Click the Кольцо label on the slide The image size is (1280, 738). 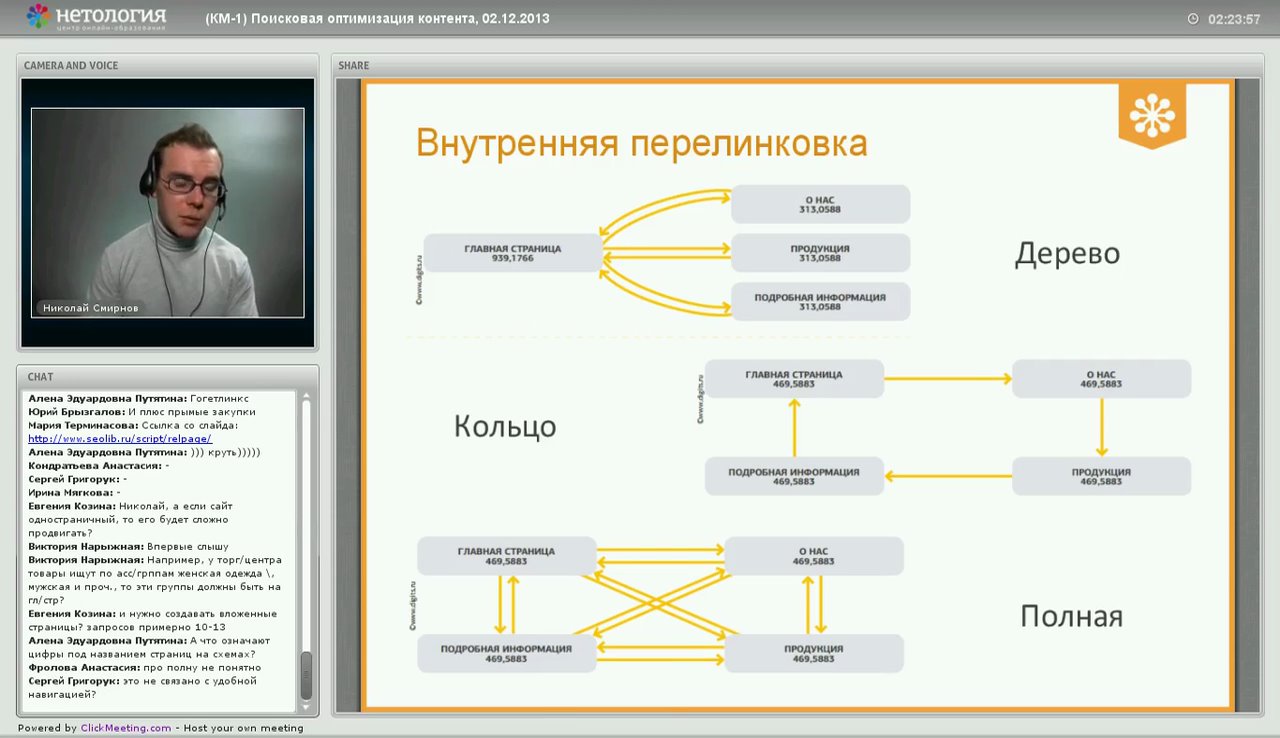(505, 426)
